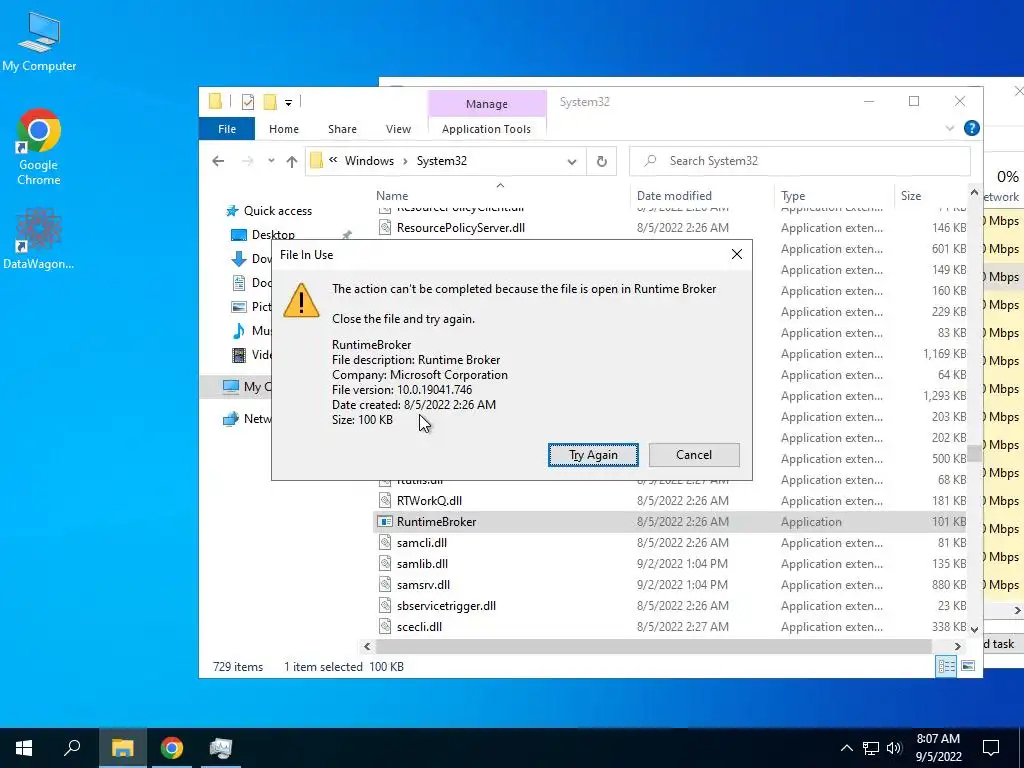Open recent locations dropdown arrow
The height and width of the screenshot is (768, 1024).
tap(270, 161)
